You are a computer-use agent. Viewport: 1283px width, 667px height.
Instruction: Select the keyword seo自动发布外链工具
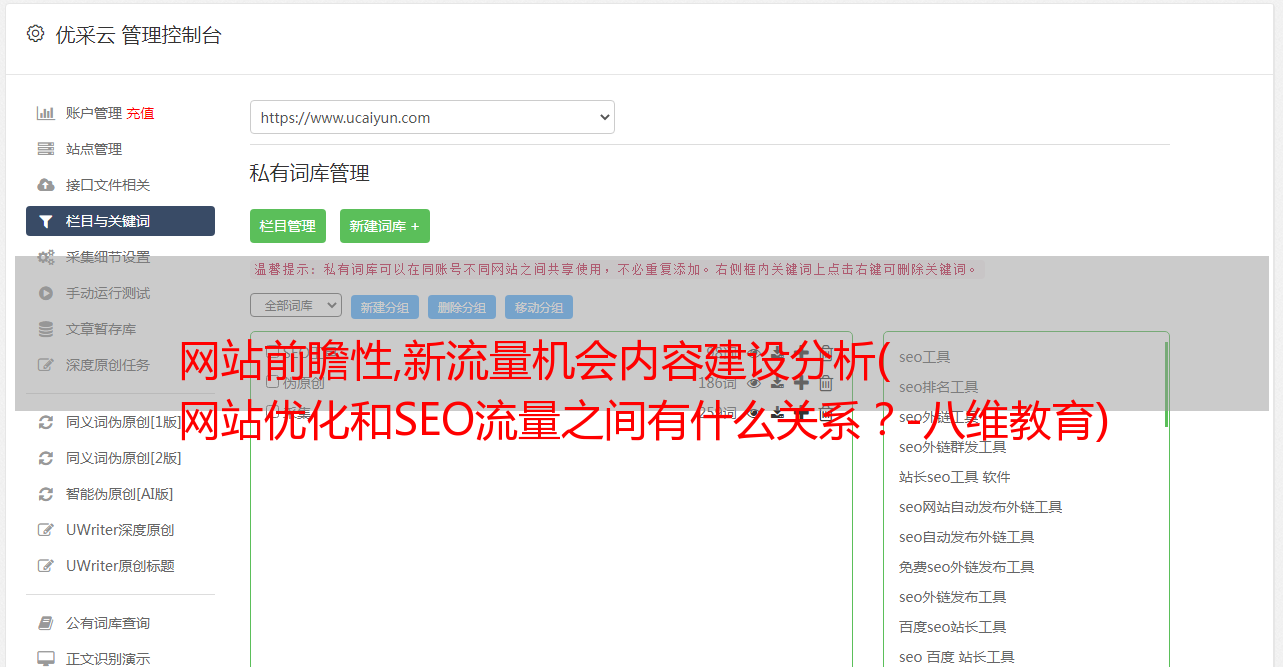[967, 537]
